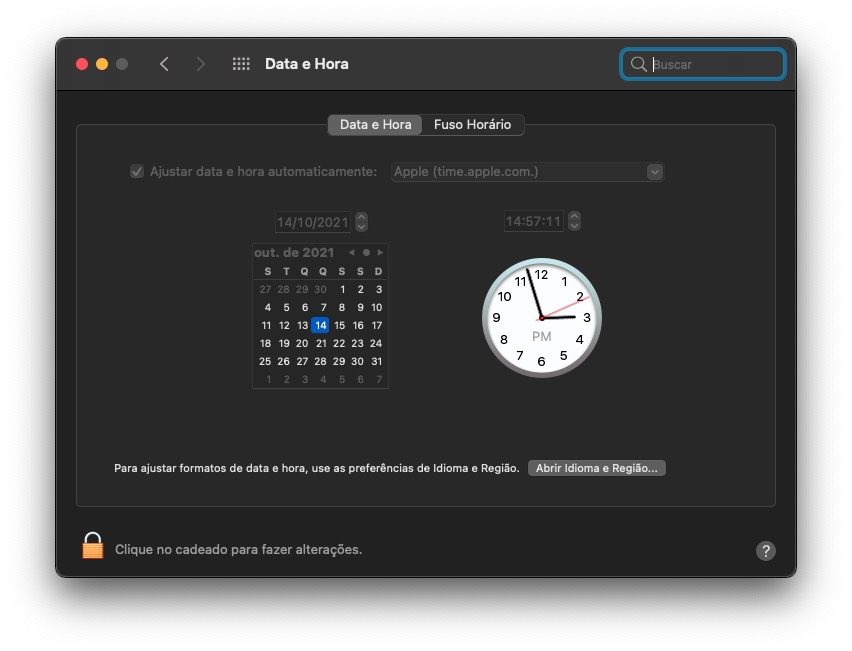Click the time field stepper arrows
The width and height of the screenshot is (852, 651).
point(574,222)
